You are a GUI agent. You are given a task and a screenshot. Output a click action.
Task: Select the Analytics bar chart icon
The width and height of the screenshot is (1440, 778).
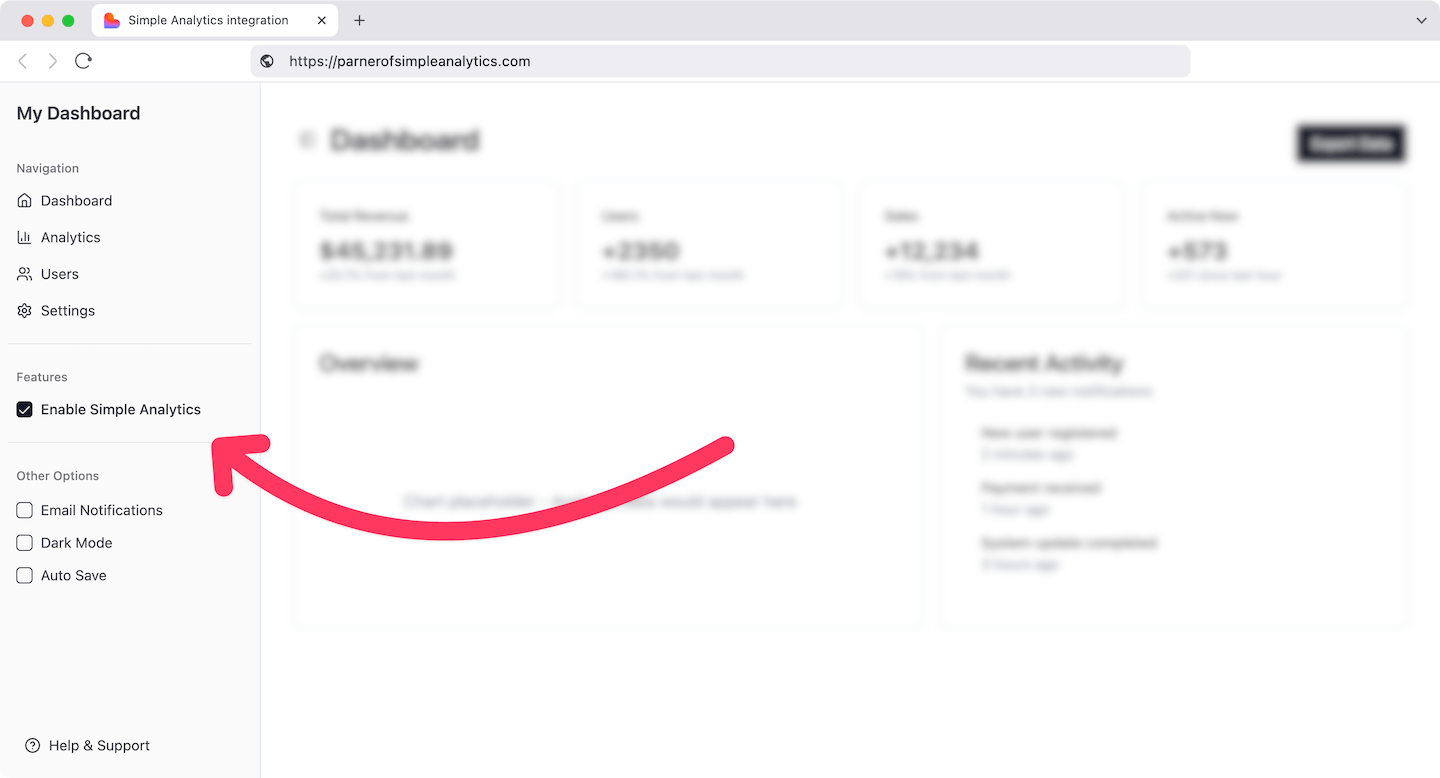point(25,237)
